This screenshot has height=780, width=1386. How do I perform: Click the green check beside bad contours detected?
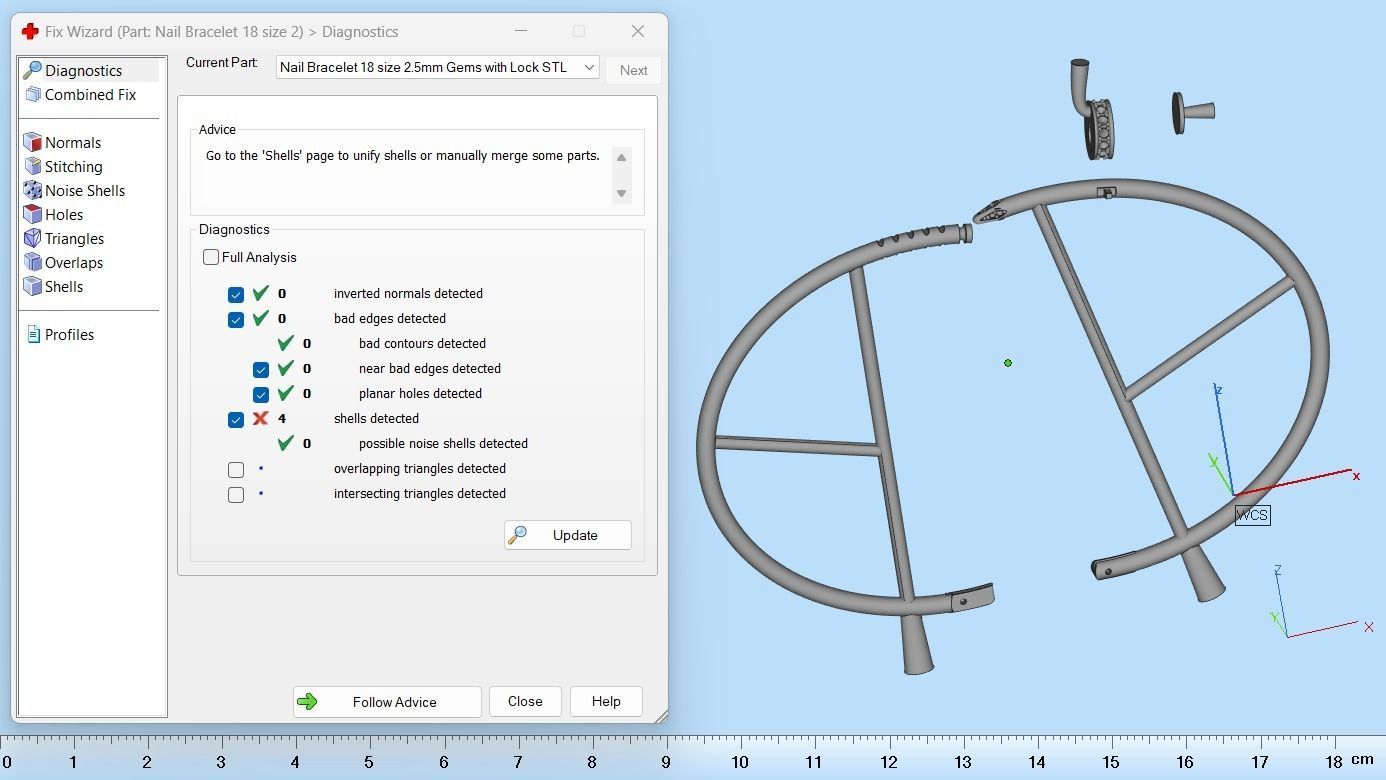286,343
